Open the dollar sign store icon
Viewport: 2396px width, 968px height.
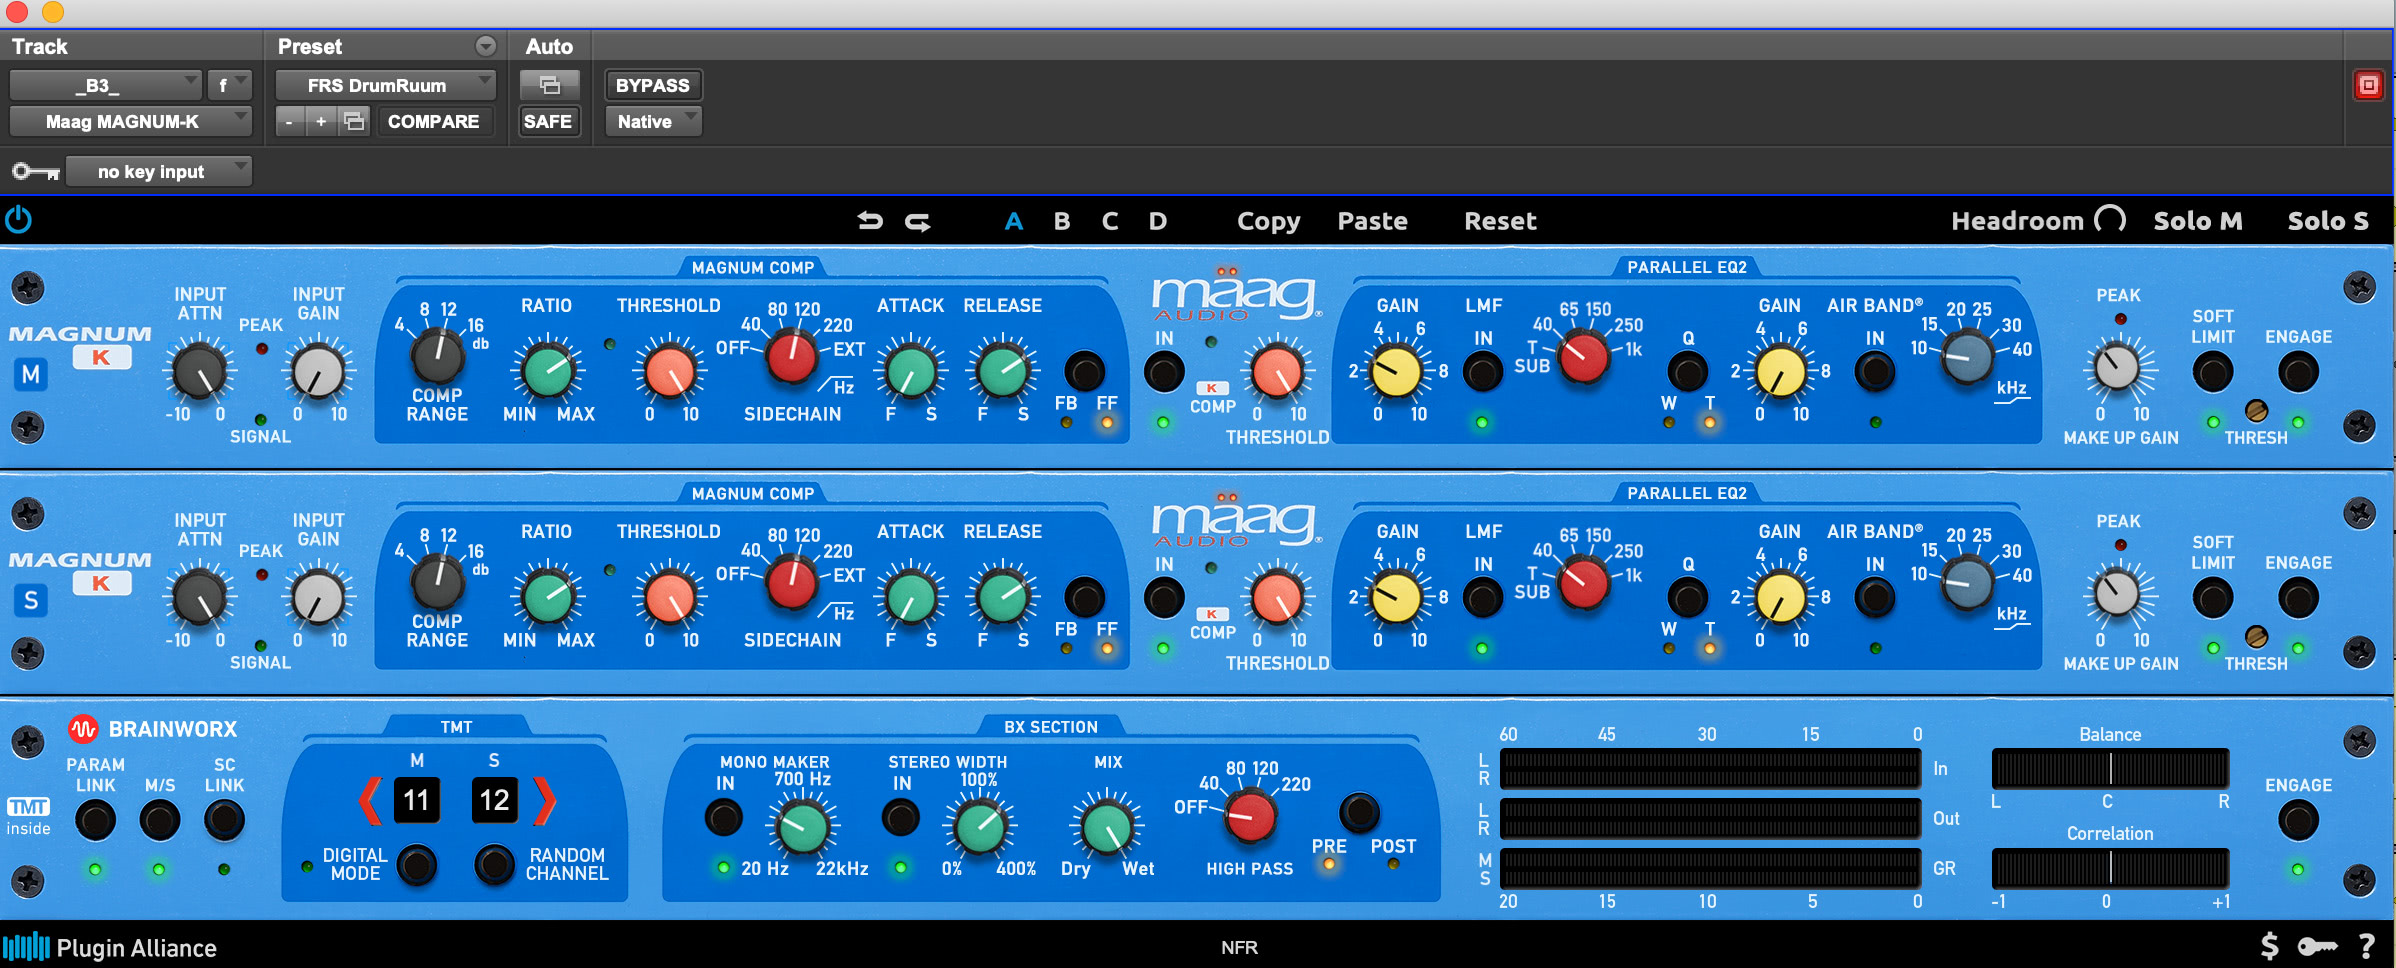(2270, 946)
